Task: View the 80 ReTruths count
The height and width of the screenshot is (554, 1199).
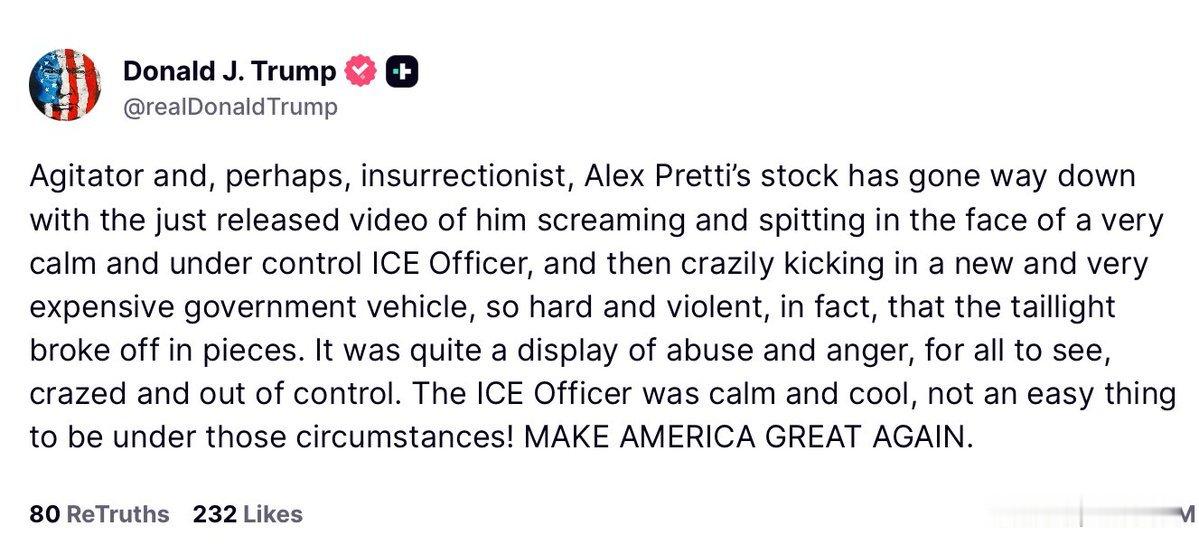Action: tap(99, 514)
